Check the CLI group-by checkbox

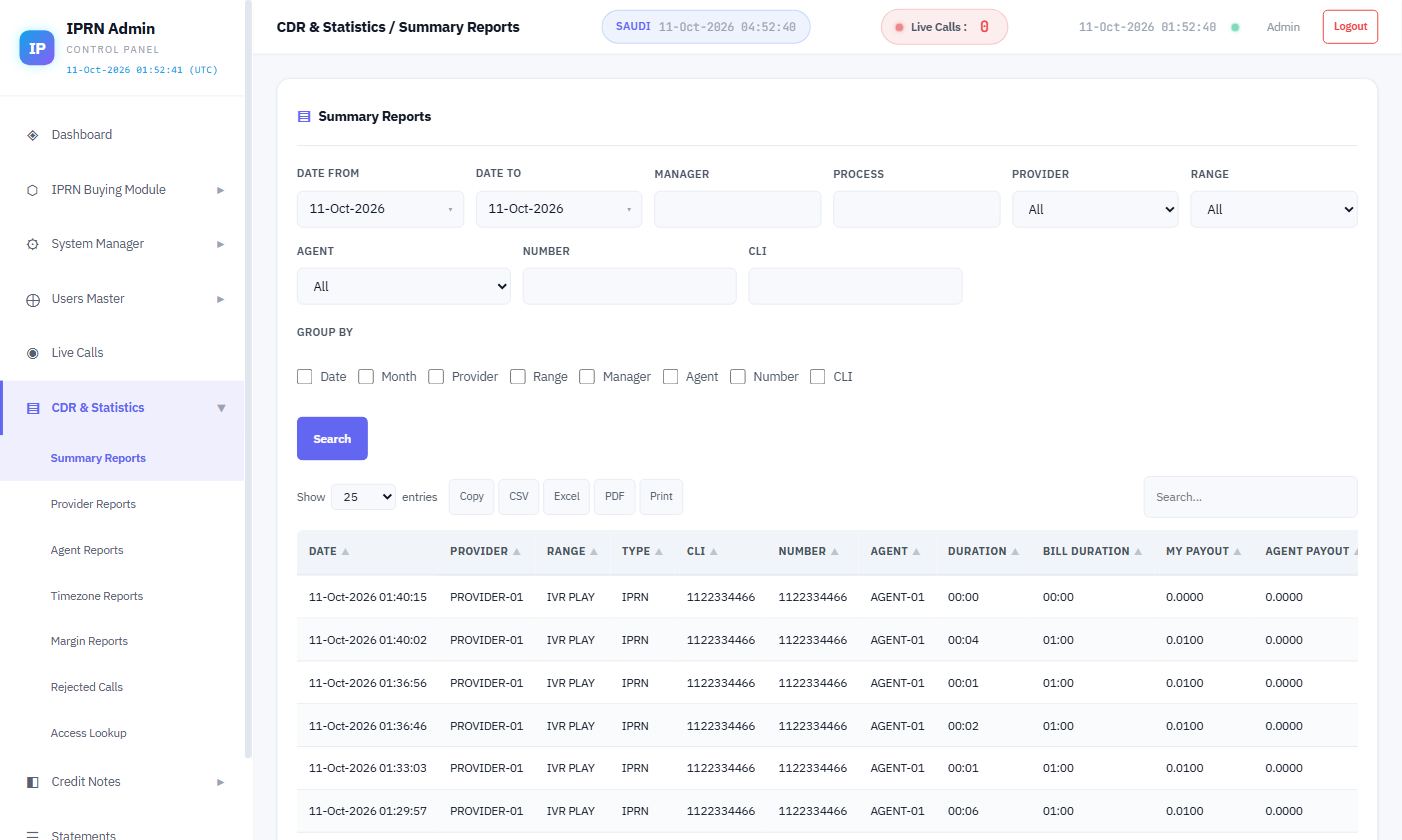818,377
